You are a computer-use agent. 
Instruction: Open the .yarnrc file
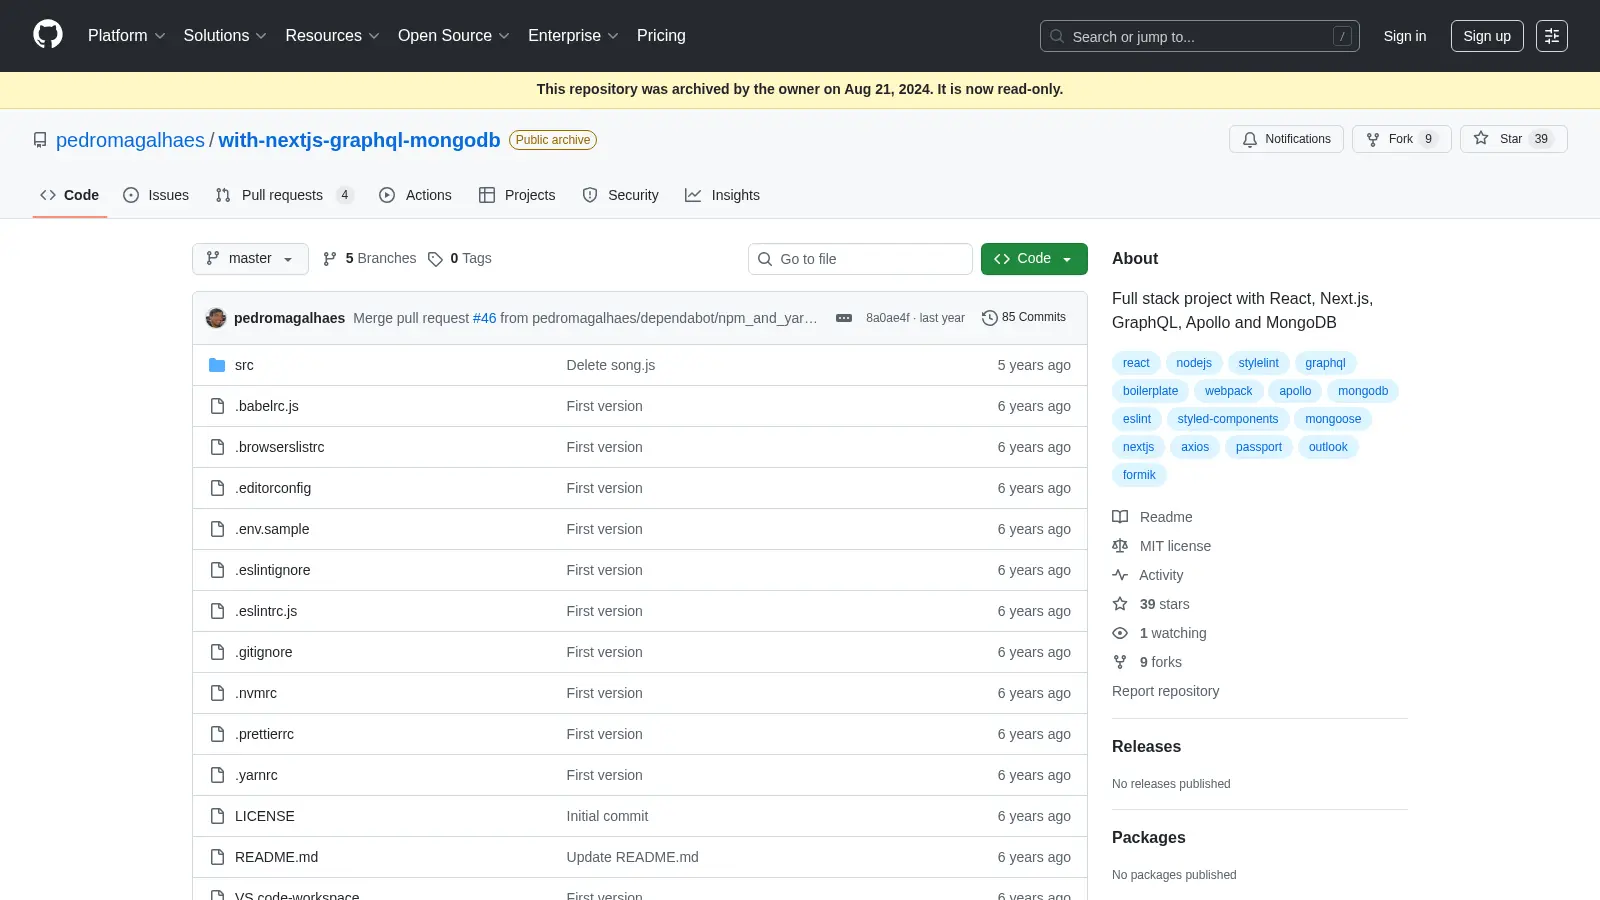click(256, 775)
